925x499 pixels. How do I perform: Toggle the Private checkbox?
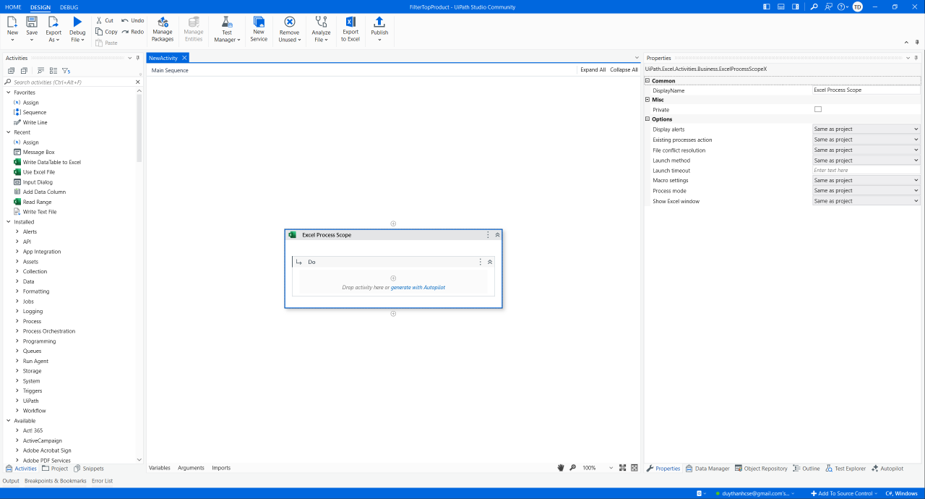[818, 109]
